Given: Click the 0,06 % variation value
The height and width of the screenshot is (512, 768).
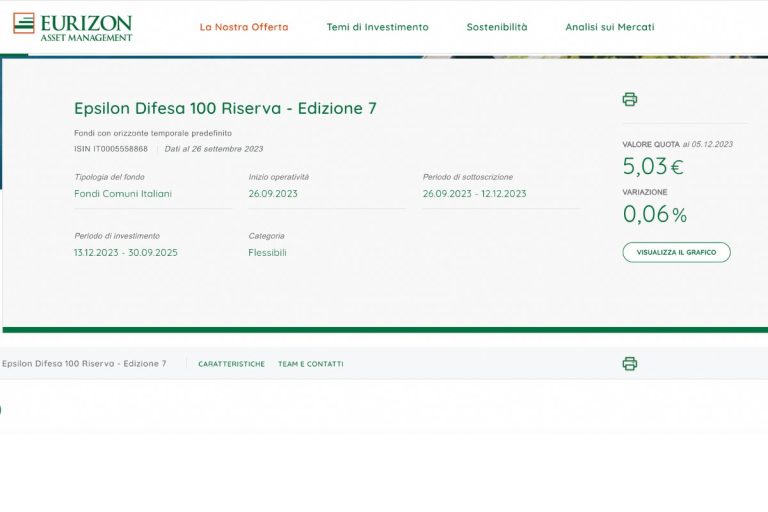Looking at the screenshot, I should (x=655, y=214).
